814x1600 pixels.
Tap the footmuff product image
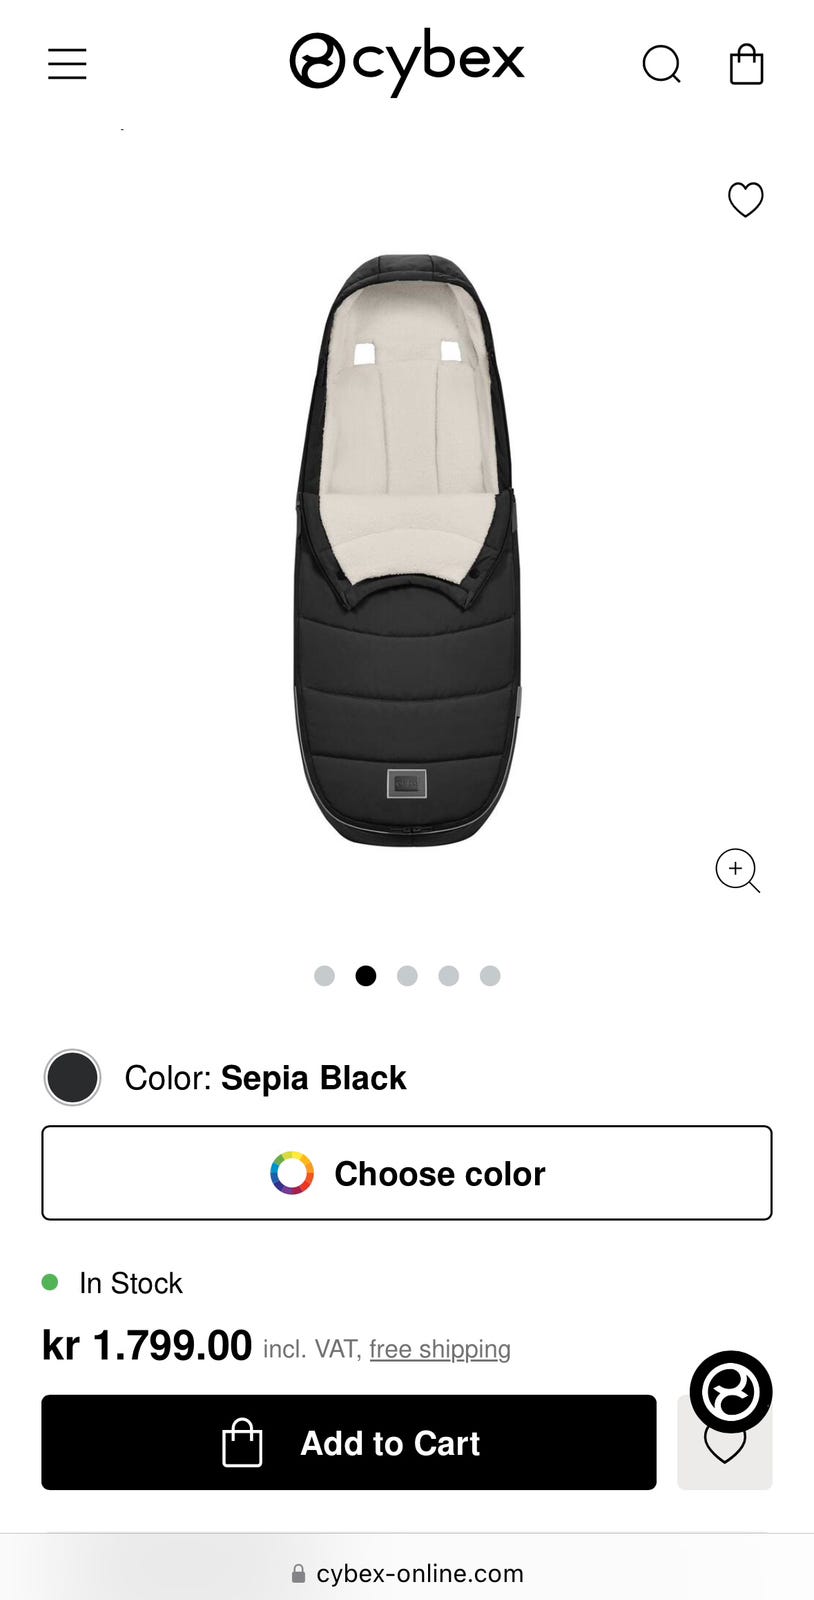click(407, 550)
